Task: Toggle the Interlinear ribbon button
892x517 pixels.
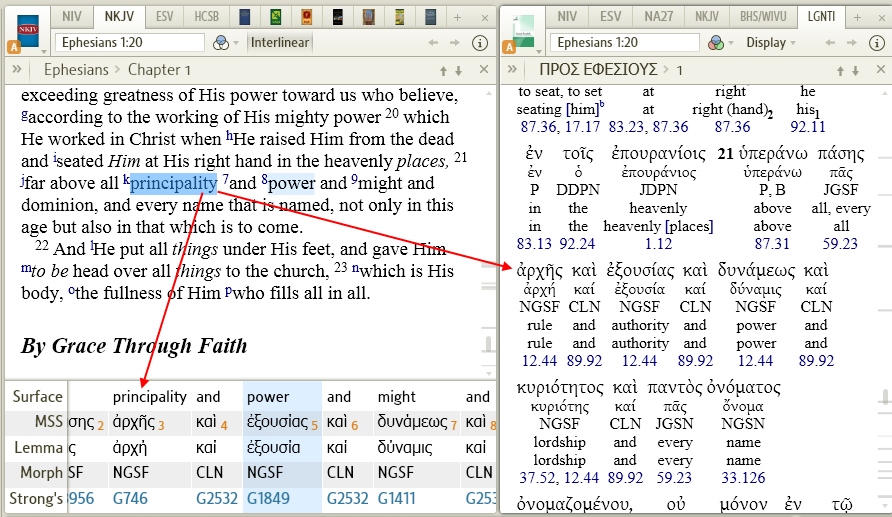Action: tap(280, 43)
